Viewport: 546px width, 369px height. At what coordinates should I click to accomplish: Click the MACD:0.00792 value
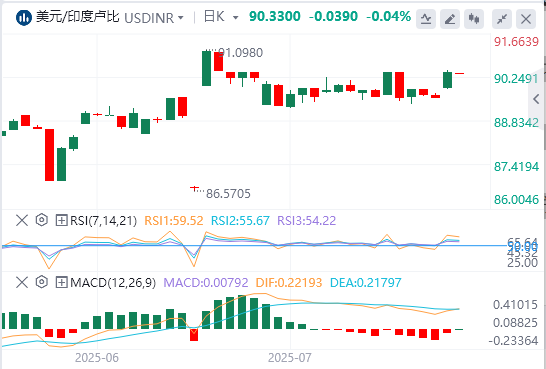pyautogui.click(x=206, y=283)
